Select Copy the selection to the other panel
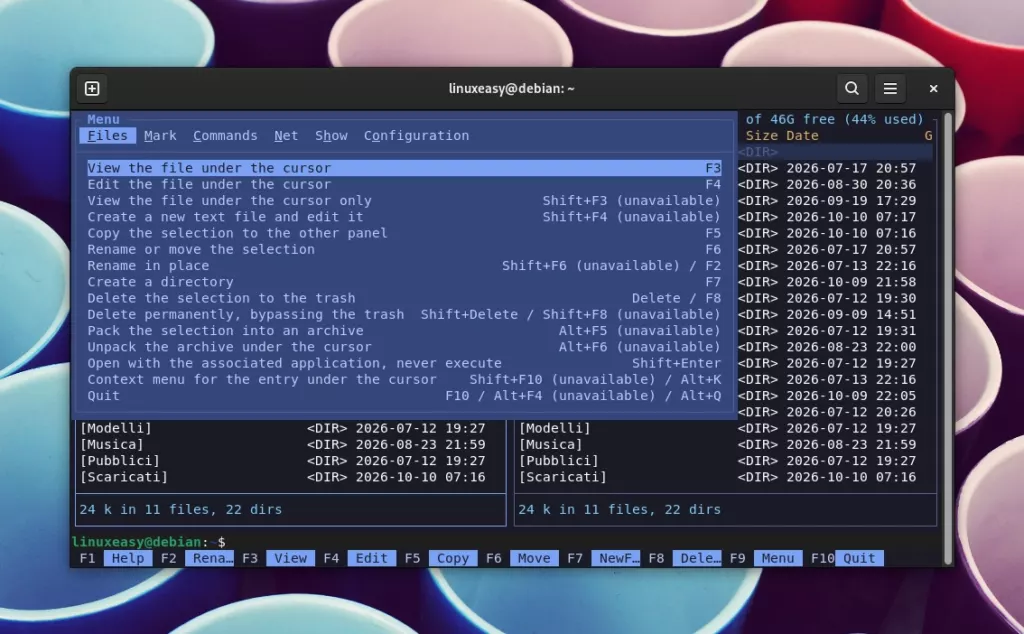 pyautogui.click(x=404, y=233)
